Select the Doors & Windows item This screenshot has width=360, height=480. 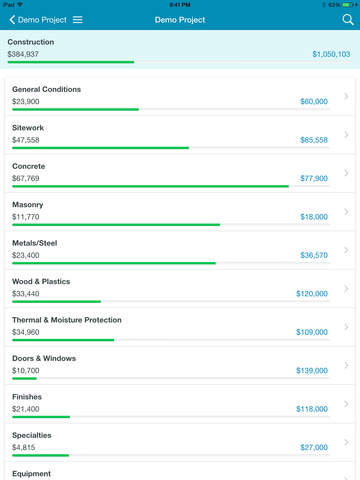[x=180, y=366]
